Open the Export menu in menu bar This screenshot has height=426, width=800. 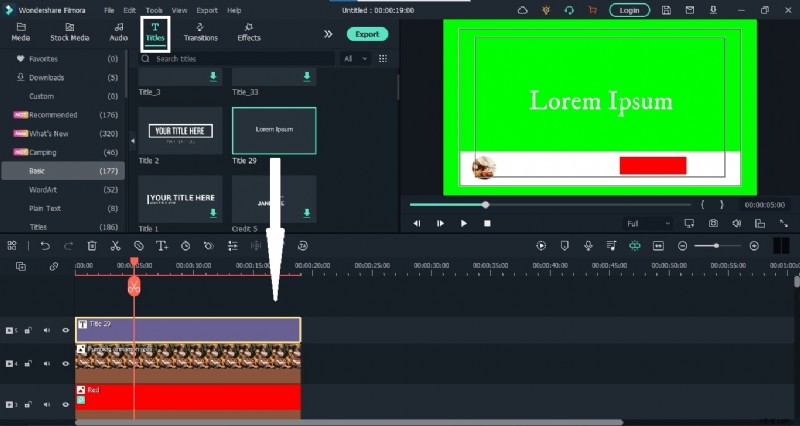click(207, 10)
